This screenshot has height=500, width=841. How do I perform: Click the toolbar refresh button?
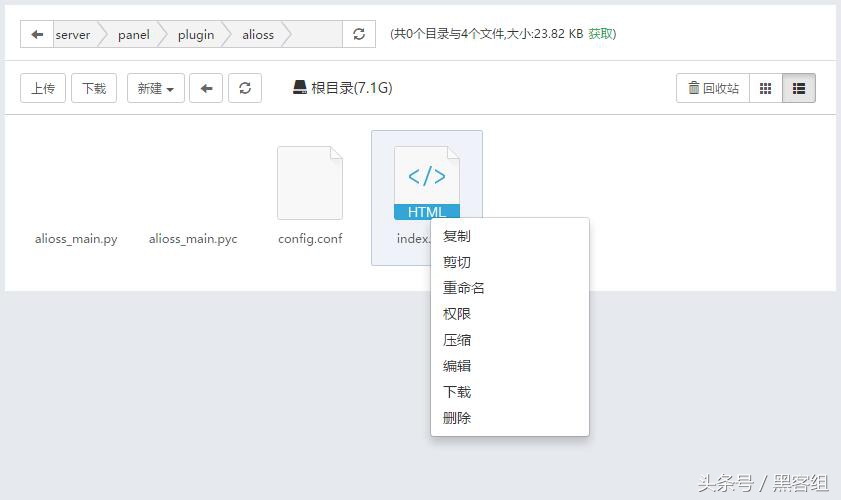245,88
